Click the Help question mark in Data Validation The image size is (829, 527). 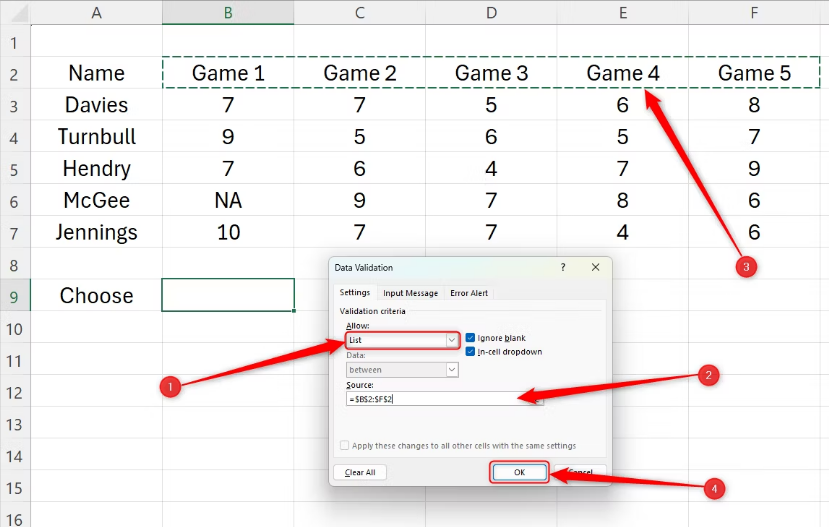pos(563,267)
